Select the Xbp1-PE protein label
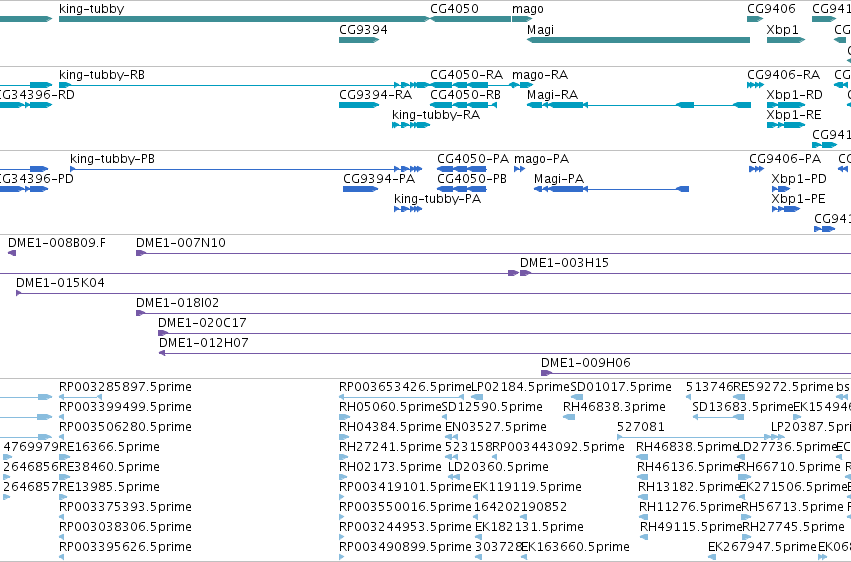This screenshot has height=562, width=851. click(x=798, y=199)
